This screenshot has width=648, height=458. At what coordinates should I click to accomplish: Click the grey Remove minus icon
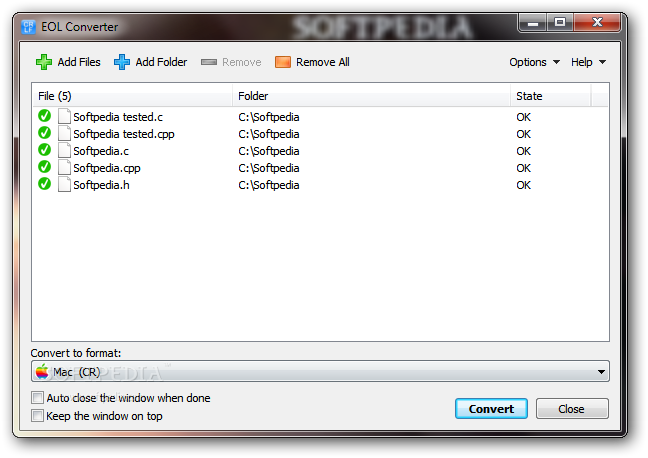tap(209, 62)
